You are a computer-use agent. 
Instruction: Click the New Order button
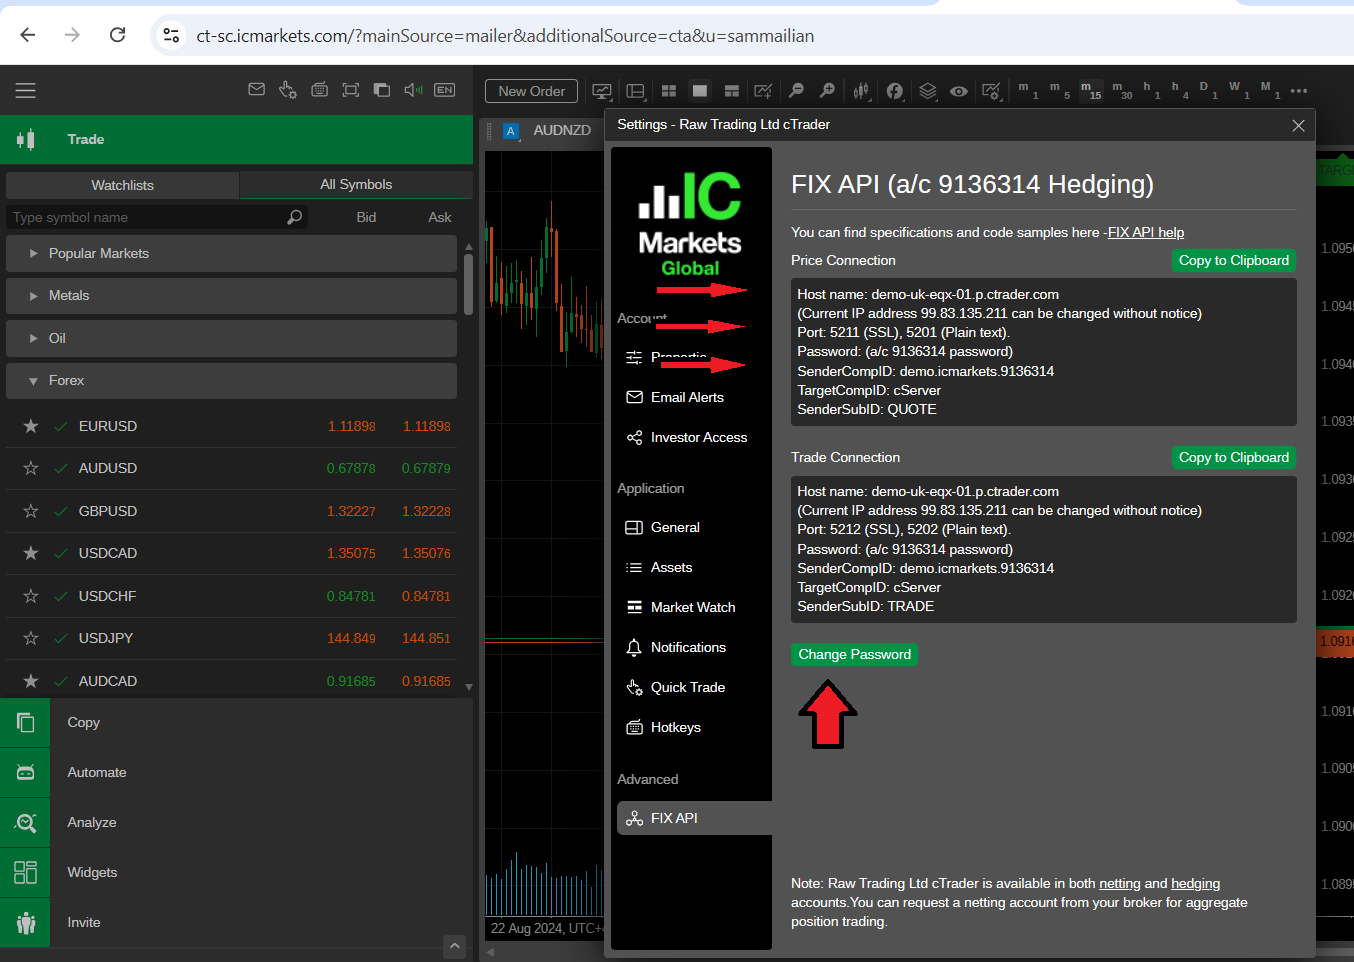coord(531,91)
